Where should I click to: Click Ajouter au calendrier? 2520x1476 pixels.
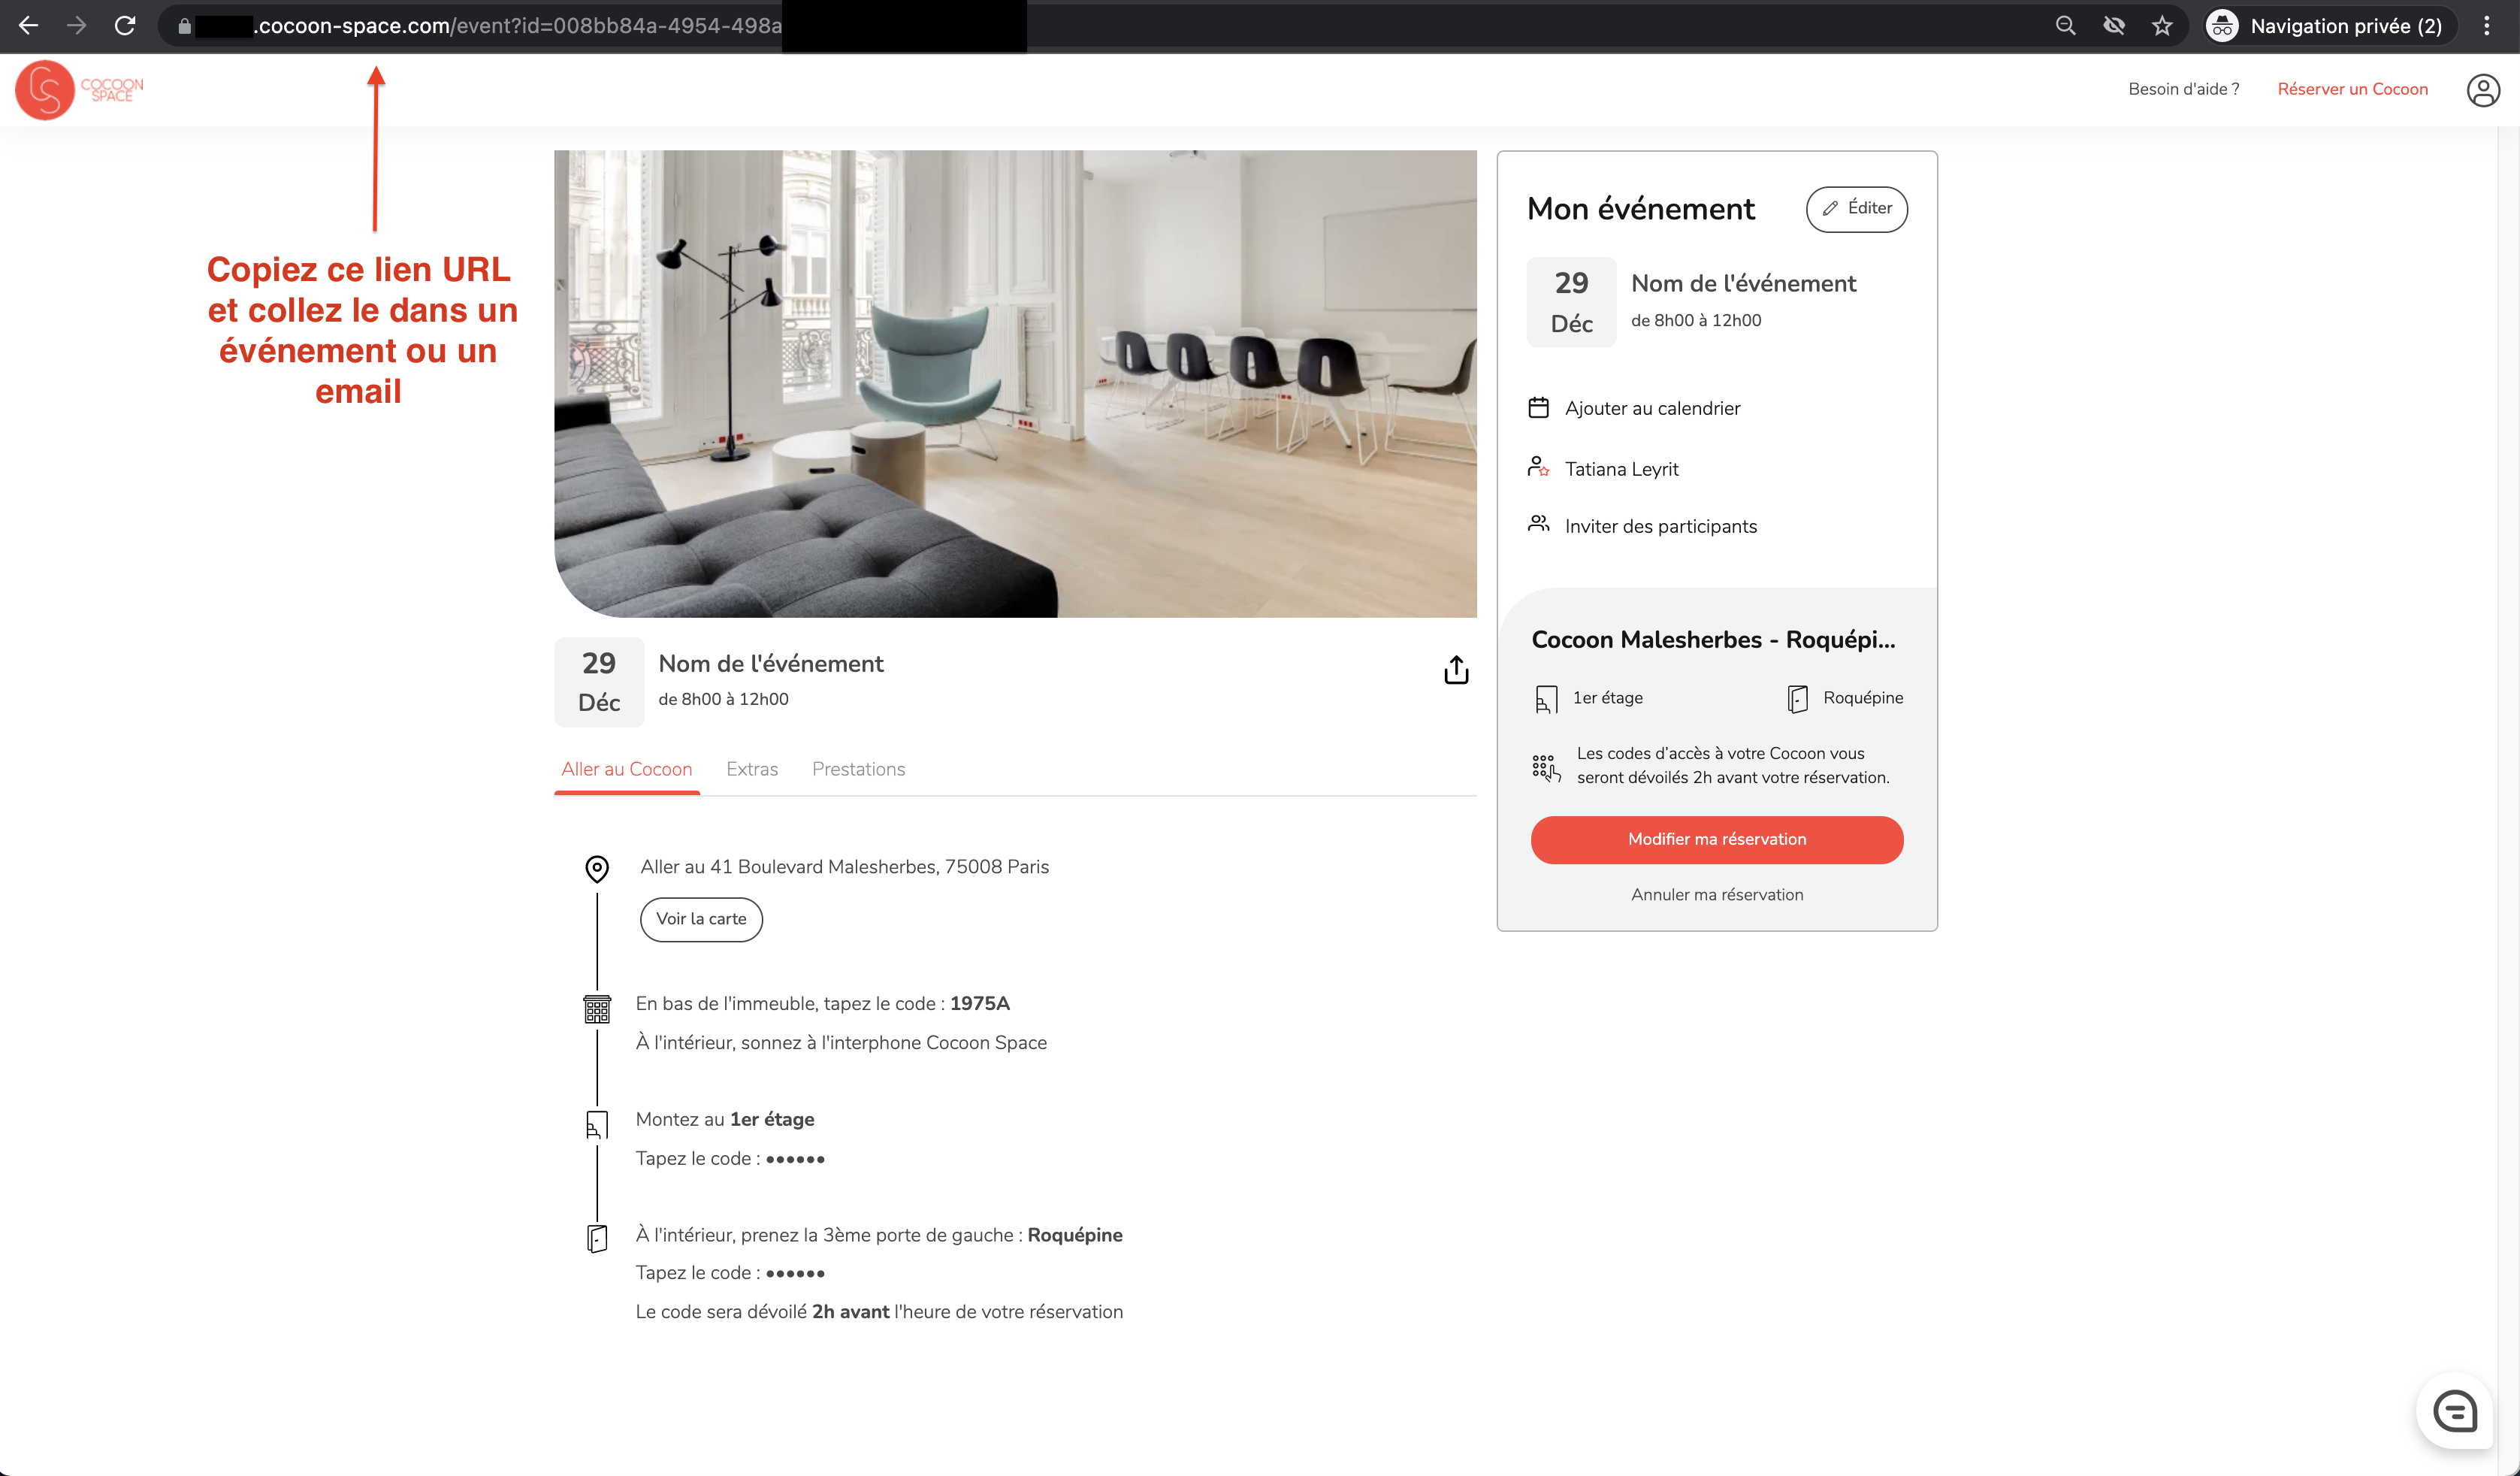coord(1652,408)
